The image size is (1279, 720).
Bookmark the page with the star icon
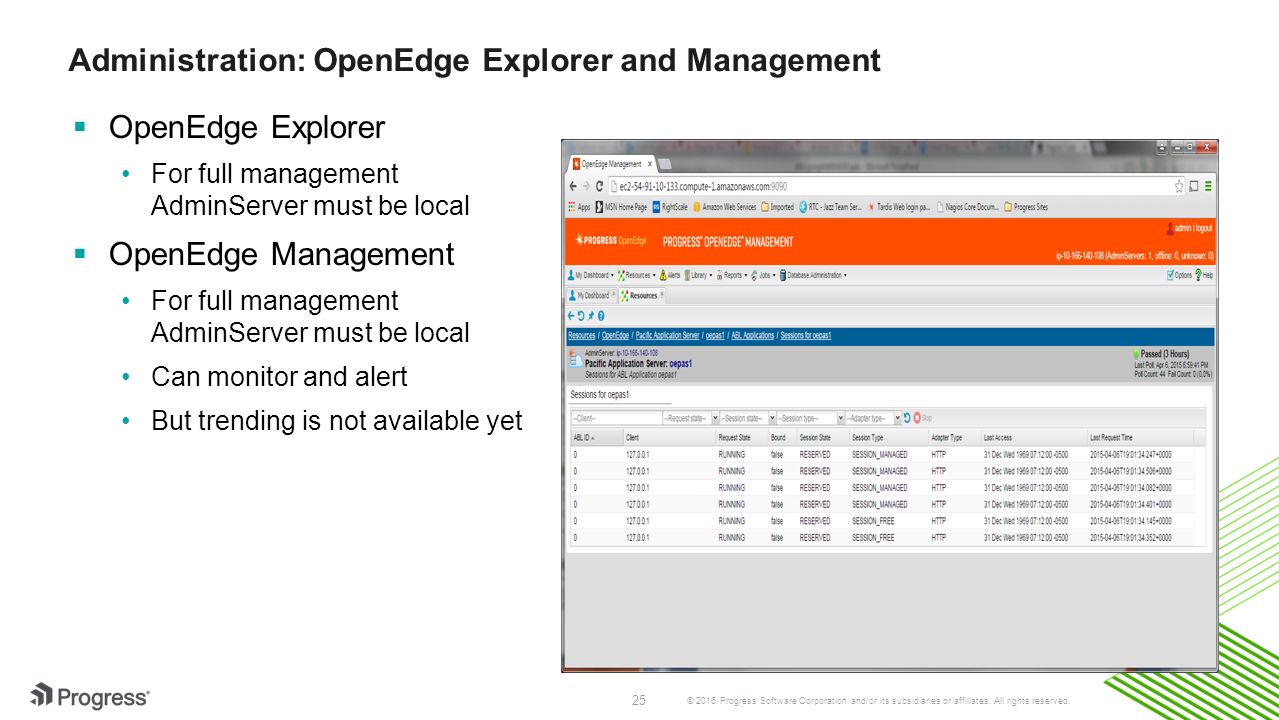point(1179,186)
